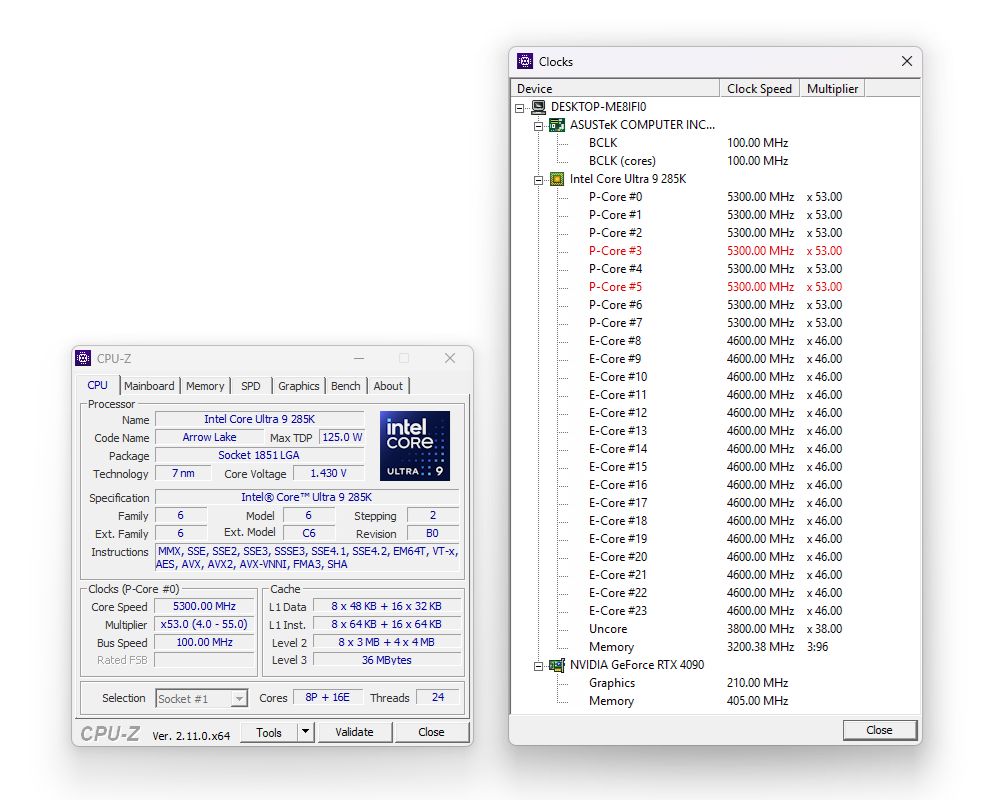Click the Core Voltage value 1.430 V
Viewport: 1000px width, 800px height.
coord(328,473)
